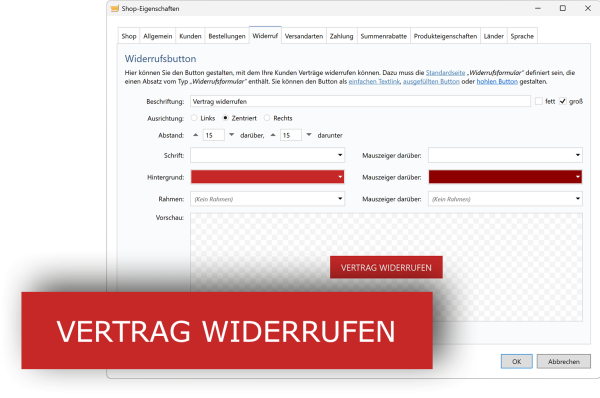Image resolution: width=600 pixels, height=398 pixels.
Task: Click the ausgefüllten Button link
Action: [431, 81]
